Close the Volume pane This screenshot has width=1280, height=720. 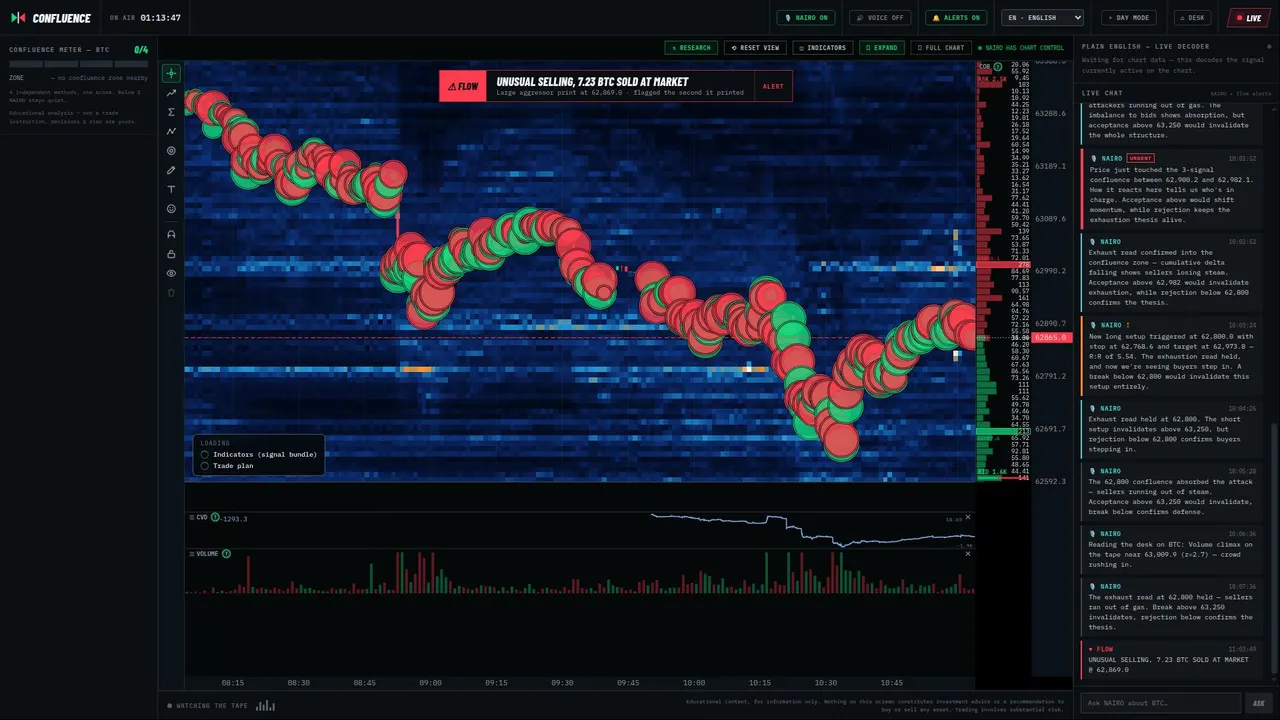point(967,553)
